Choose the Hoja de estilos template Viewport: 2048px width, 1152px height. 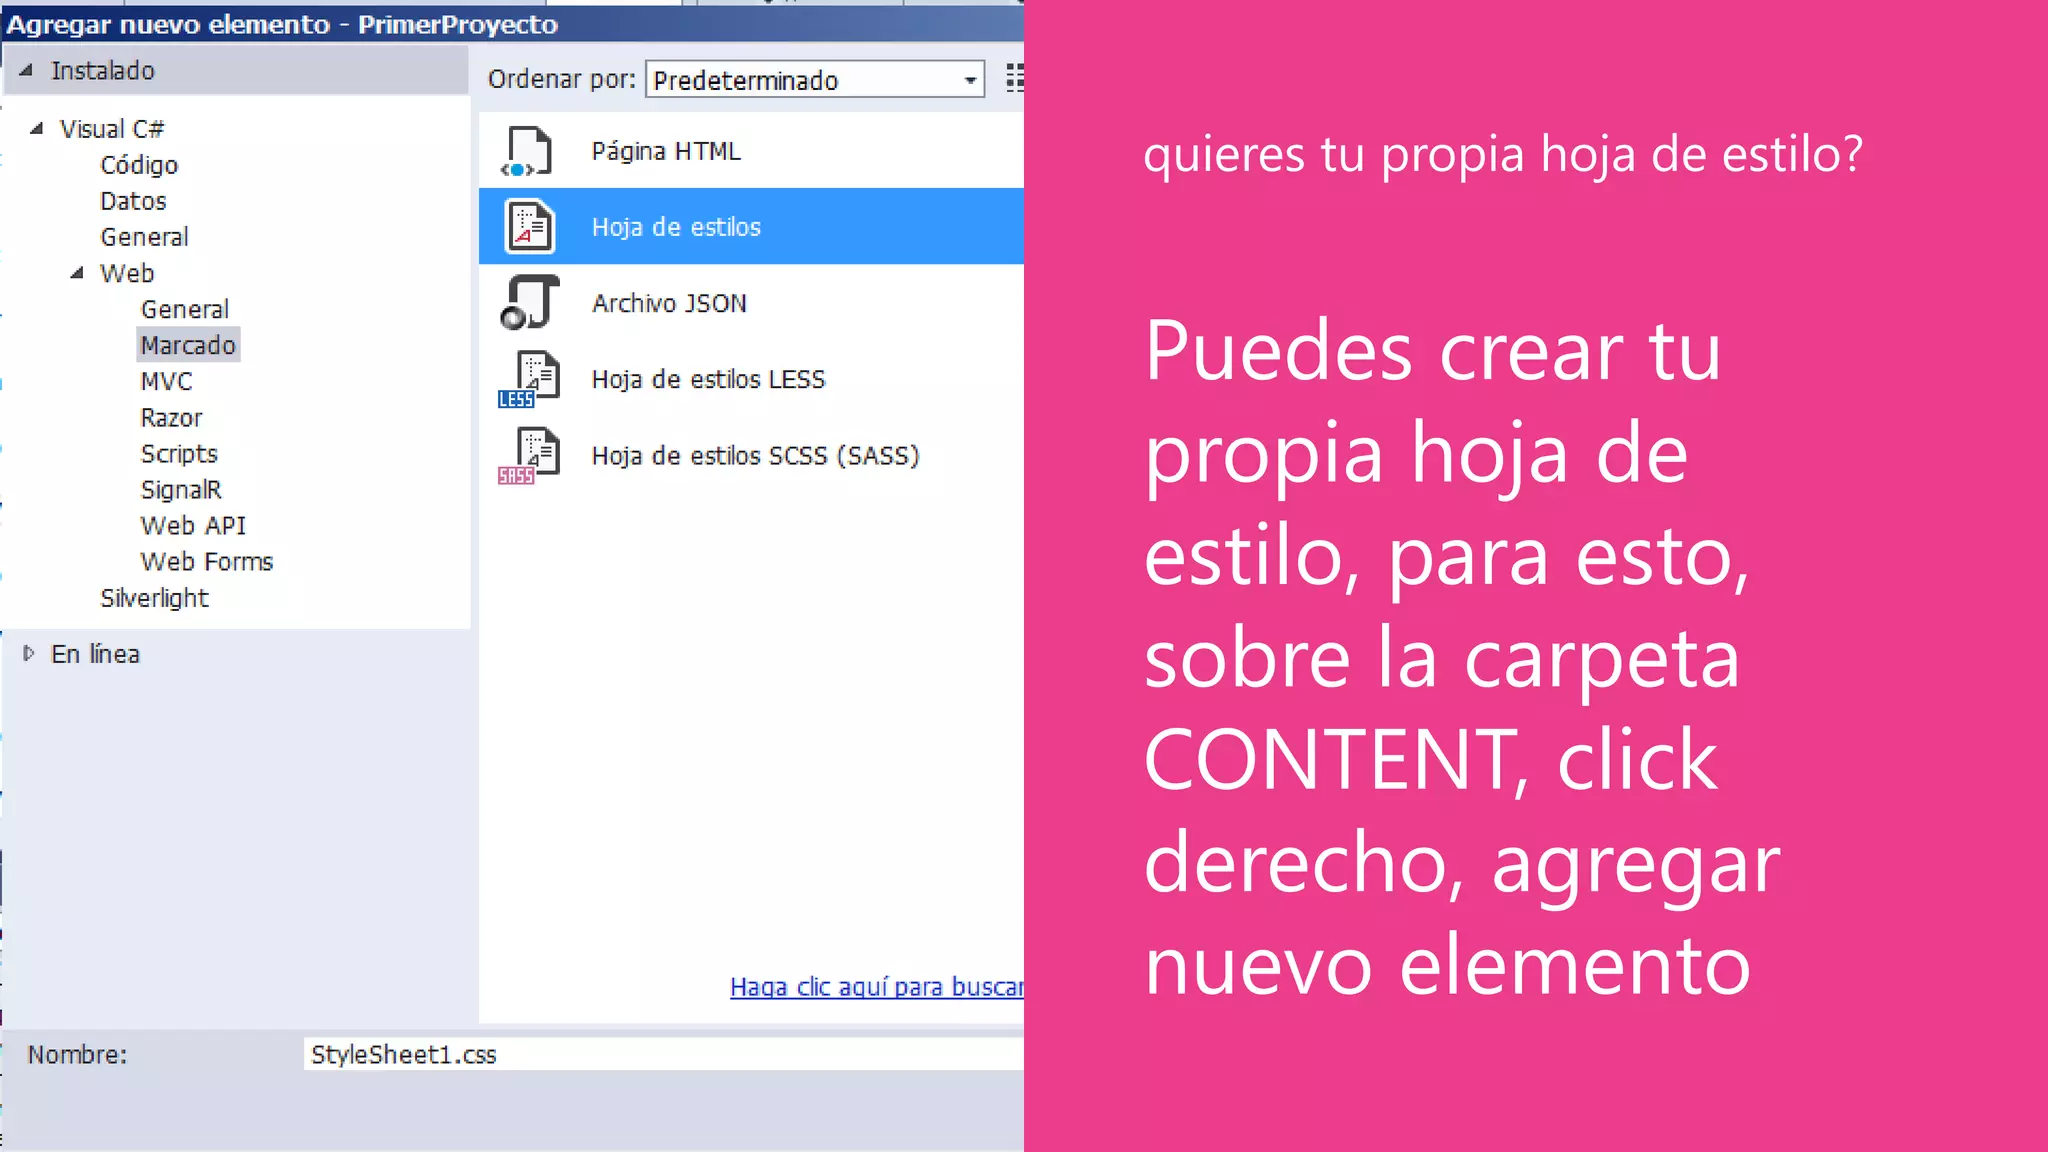(751, 226)
